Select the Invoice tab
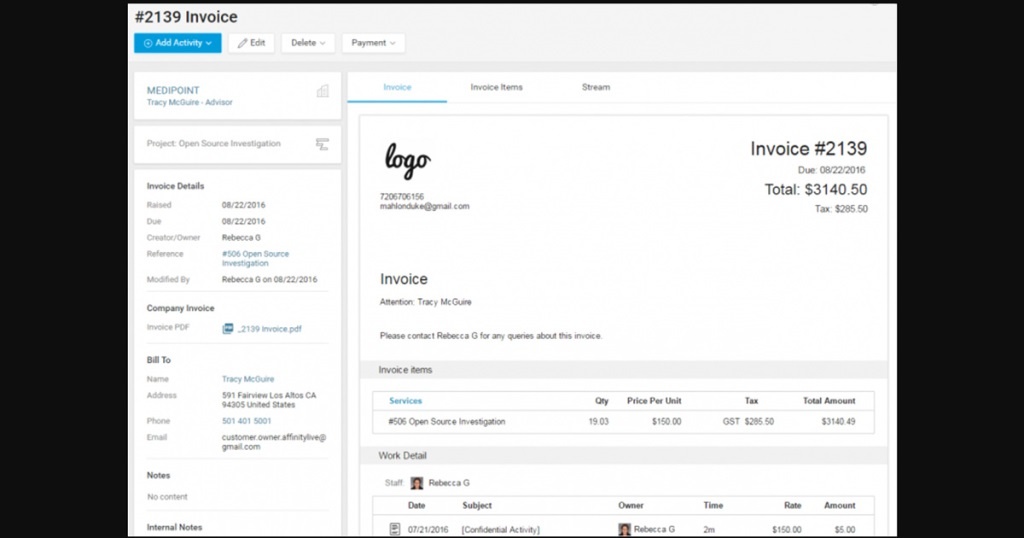This screenshot has width=1024, height=538. [x=397, y=87]
